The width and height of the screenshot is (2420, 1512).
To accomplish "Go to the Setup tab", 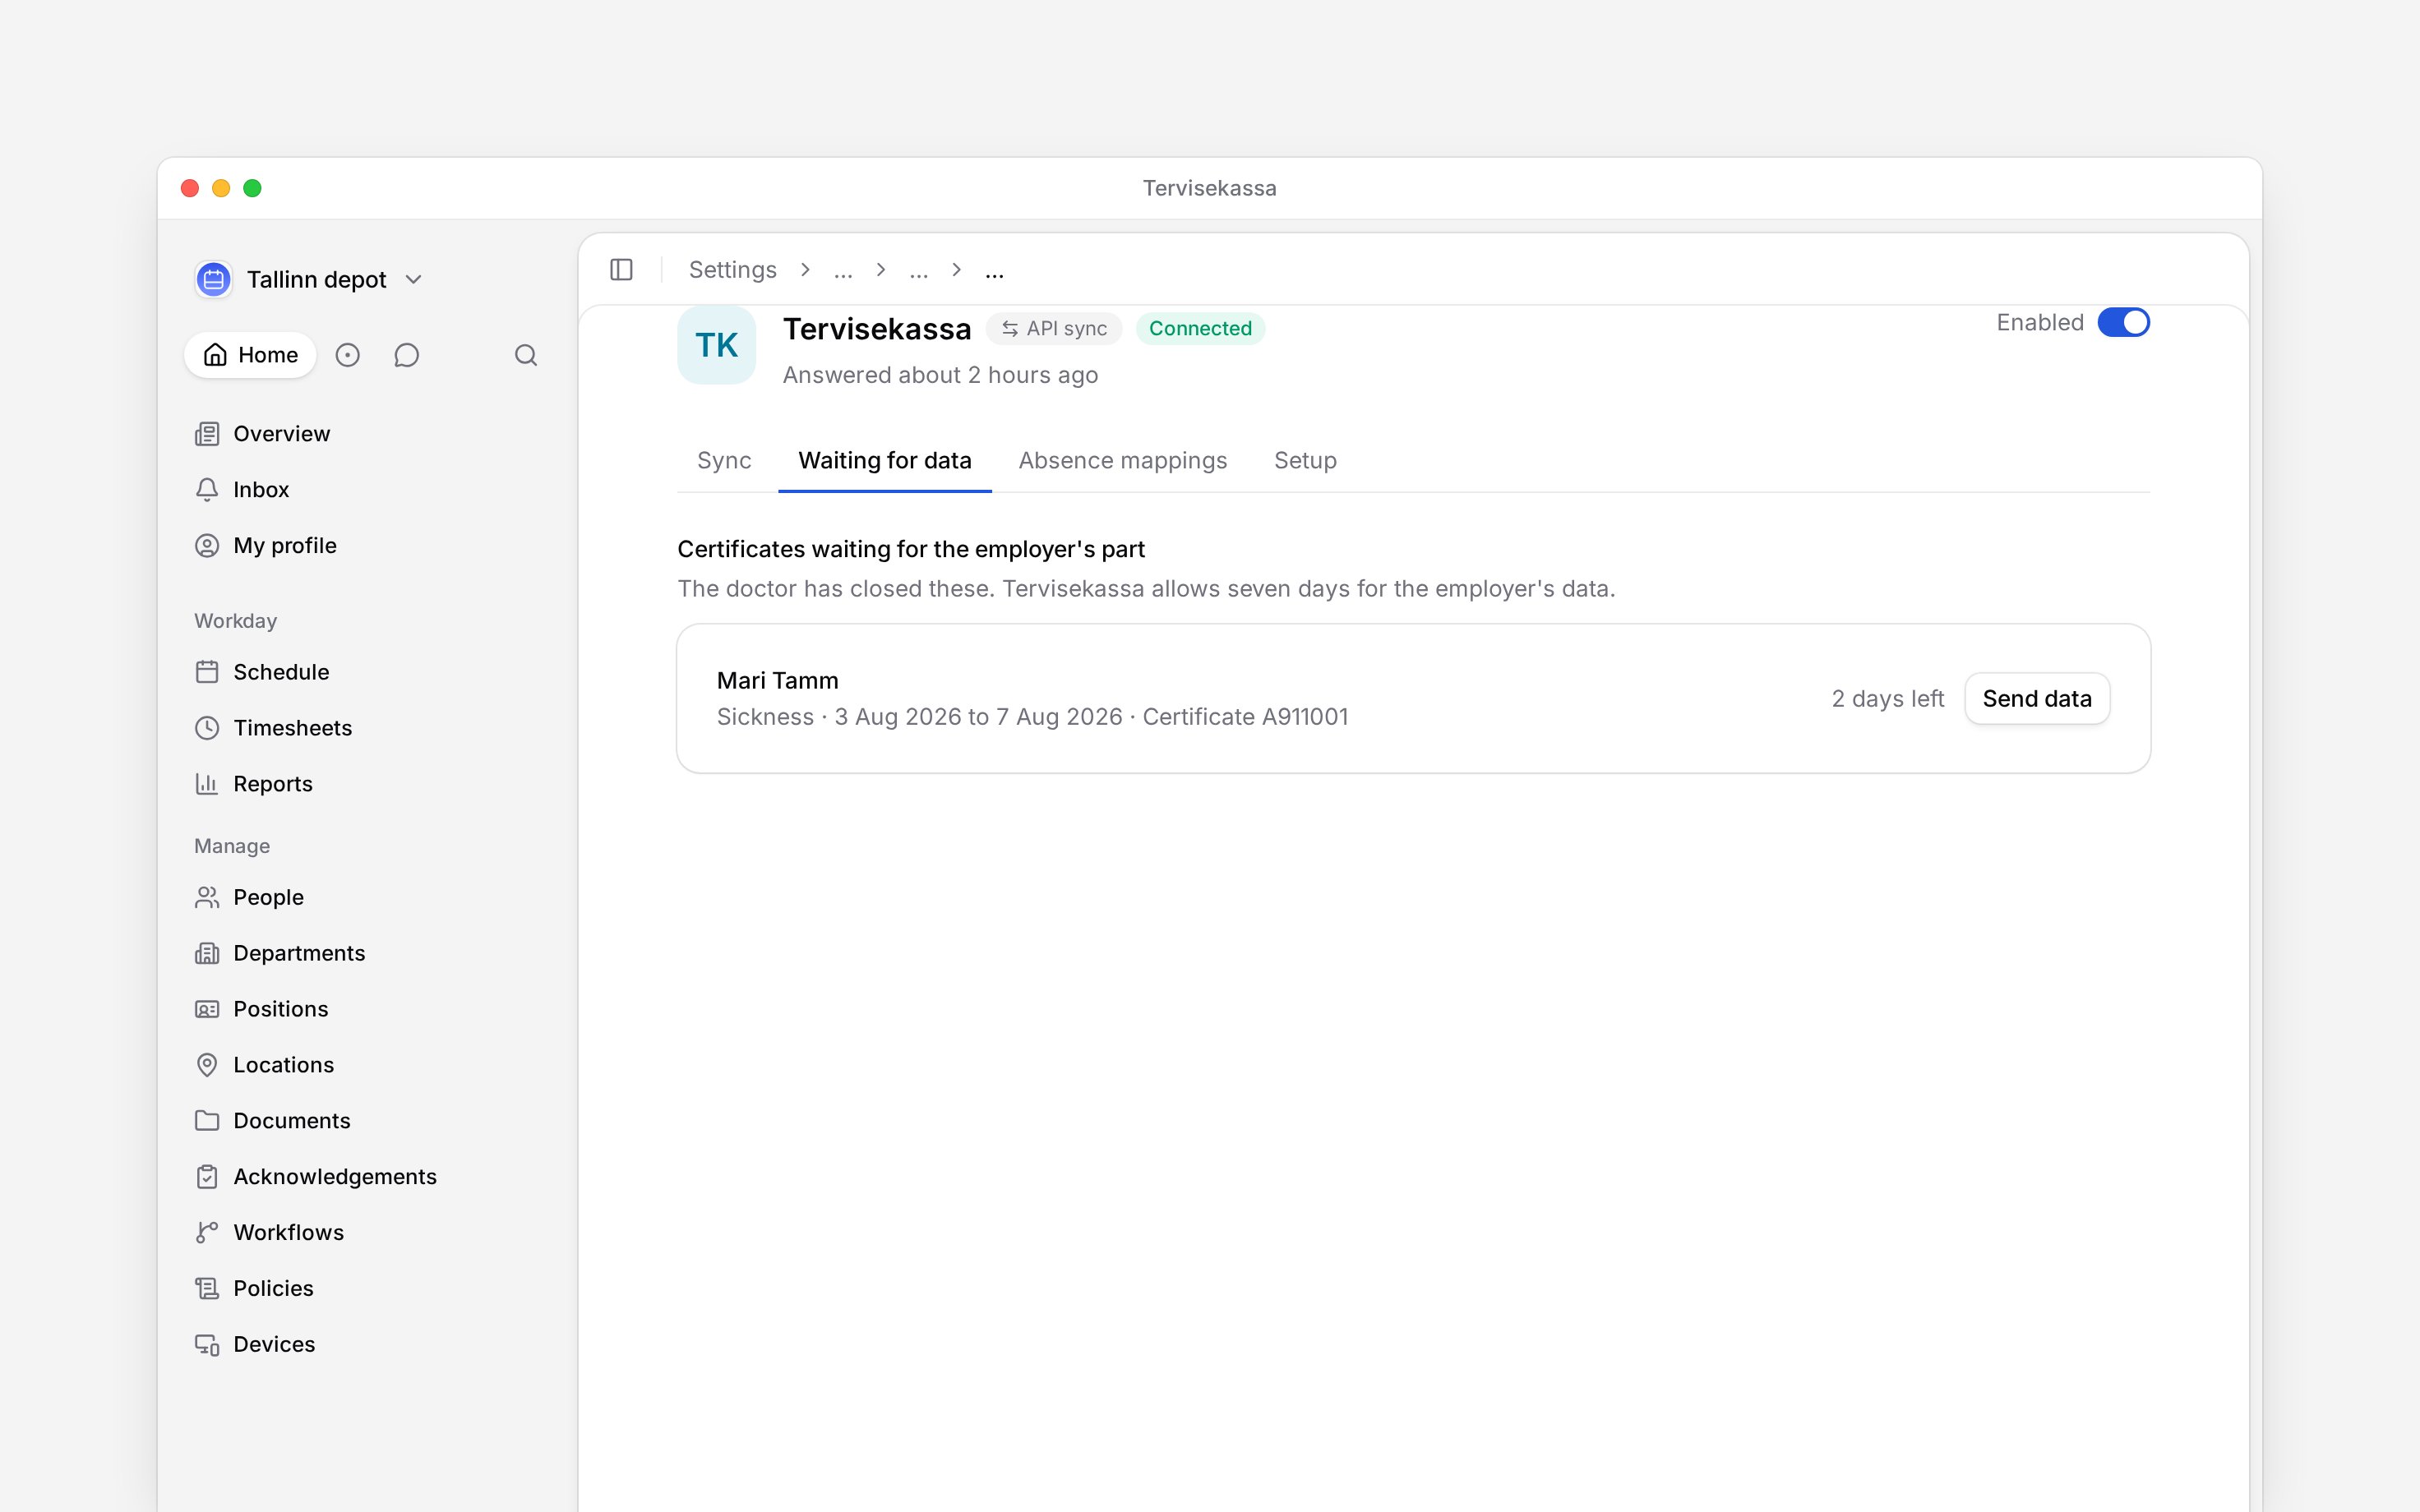I will (x=1305, y=460).
